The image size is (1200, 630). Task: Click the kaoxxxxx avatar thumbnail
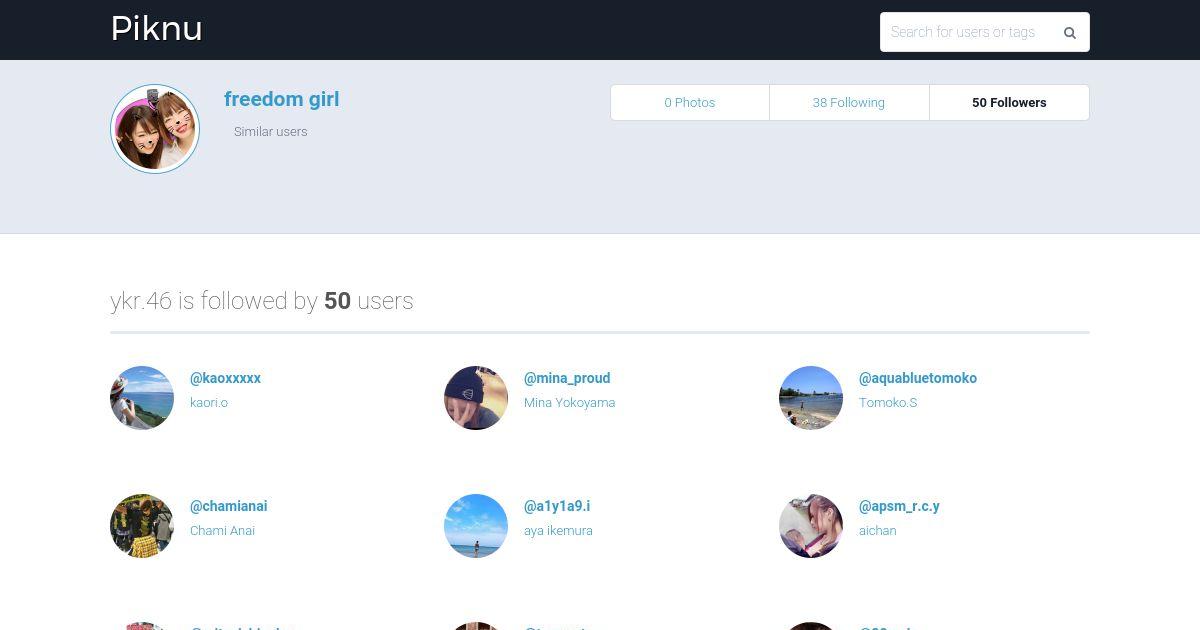pos(142,398)
